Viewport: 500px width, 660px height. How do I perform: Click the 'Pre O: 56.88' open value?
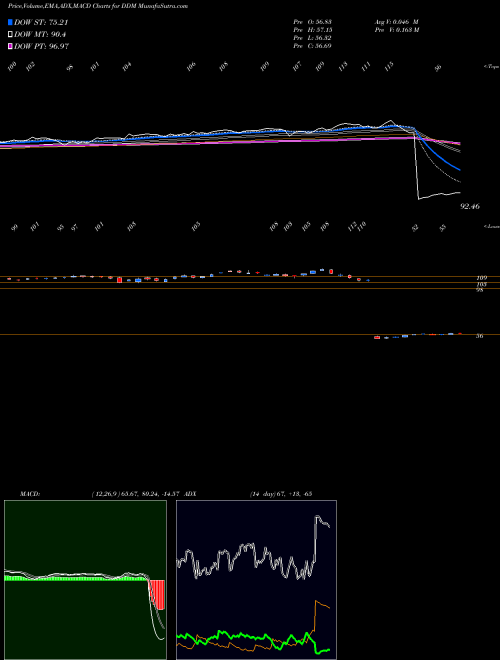313,21
